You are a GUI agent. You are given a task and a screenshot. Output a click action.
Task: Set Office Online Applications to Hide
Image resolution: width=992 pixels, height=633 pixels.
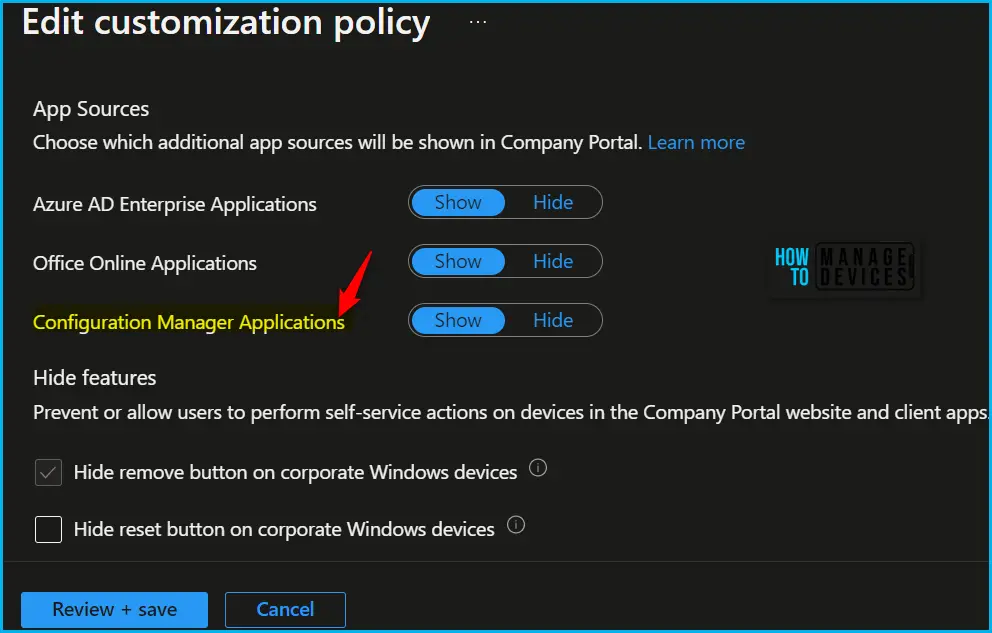click(x=553, y=261)
